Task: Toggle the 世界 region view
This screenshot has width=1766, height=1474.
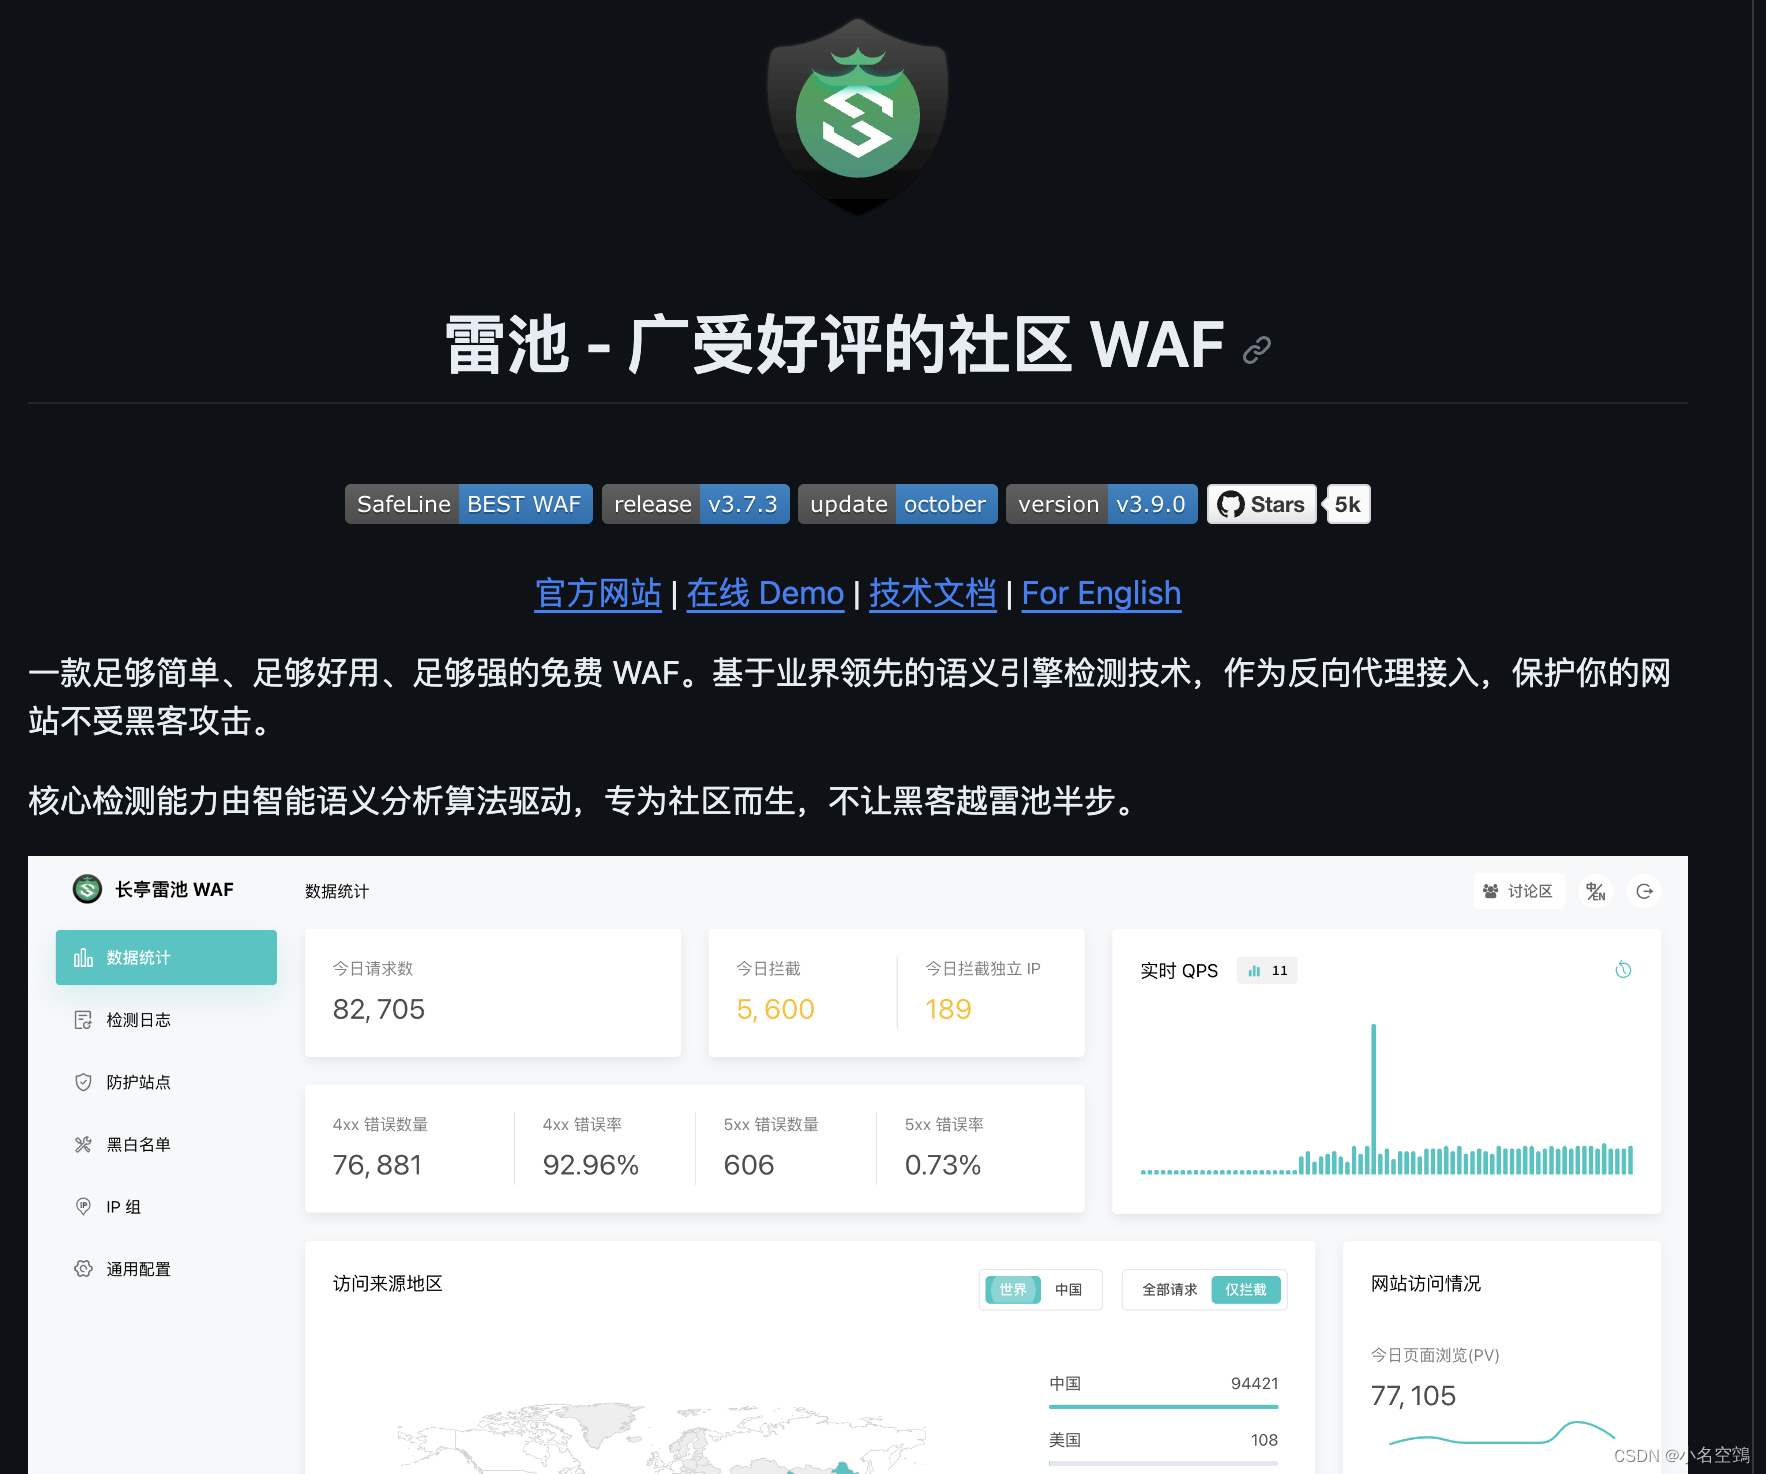Action: click(x=1011, y=1290)
